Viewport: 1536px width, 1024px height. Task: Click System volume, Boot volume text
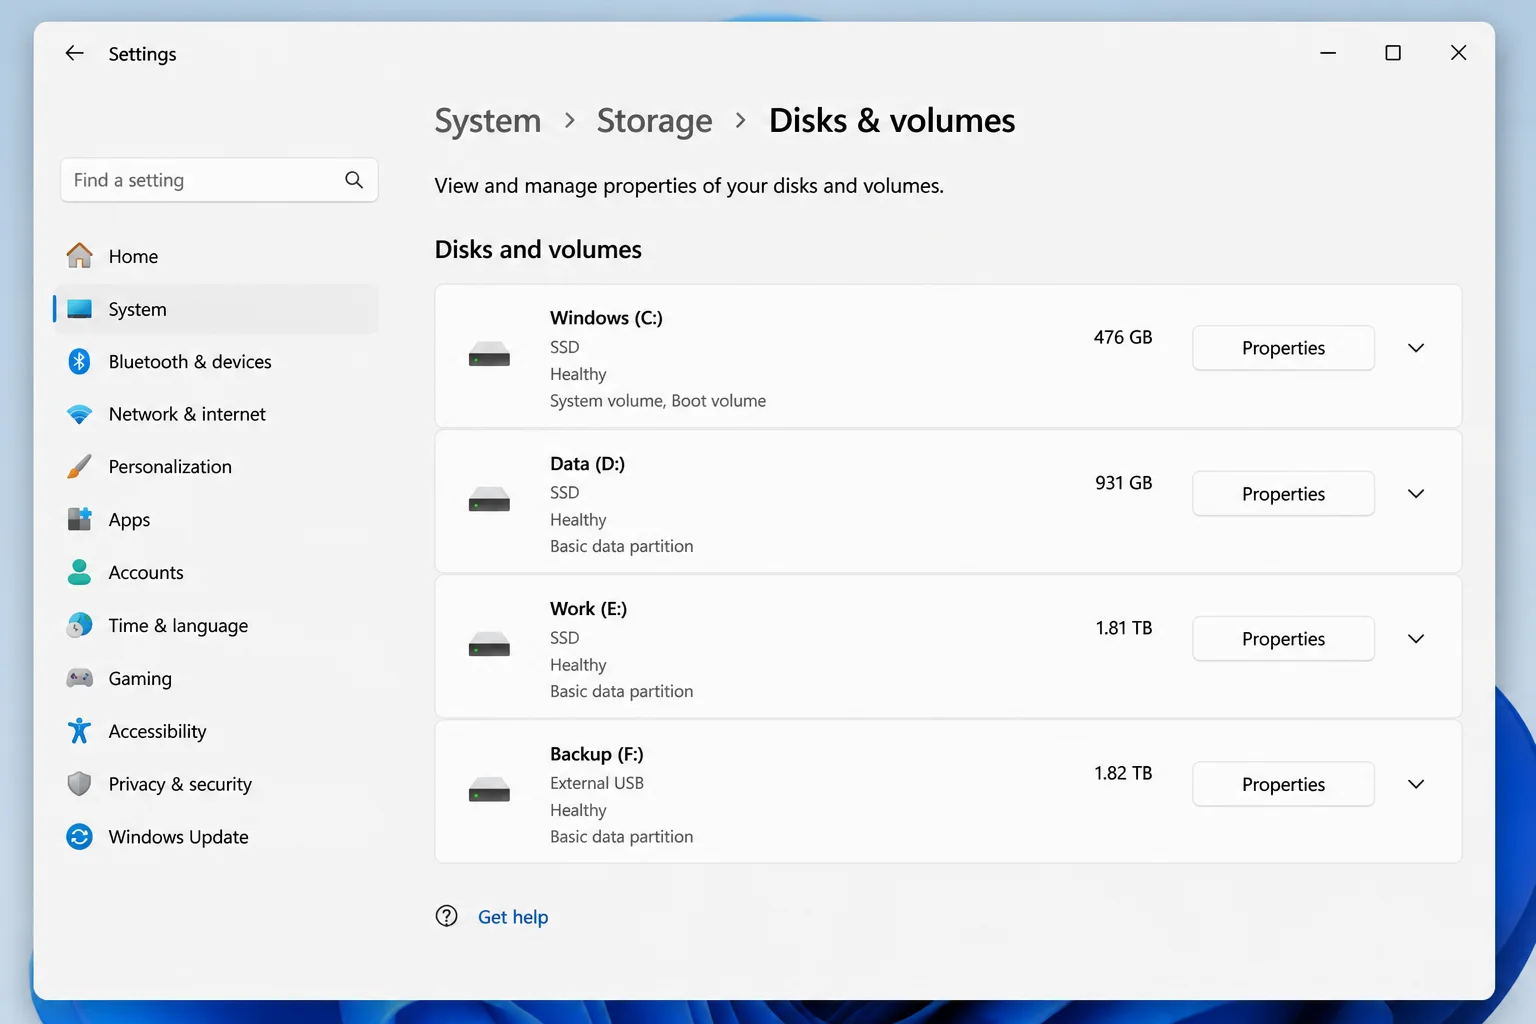coord(658,401)
